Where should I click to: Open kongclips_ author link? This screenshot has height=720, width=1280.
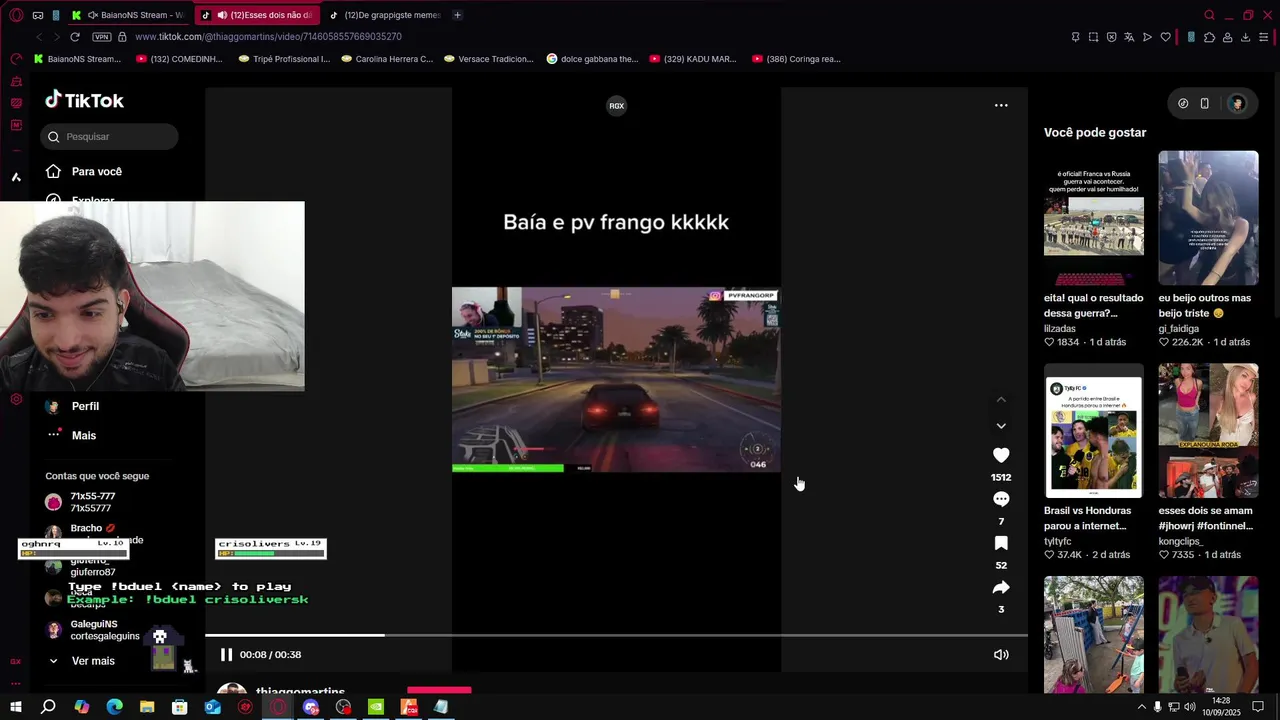click(x=1181, y=541)
